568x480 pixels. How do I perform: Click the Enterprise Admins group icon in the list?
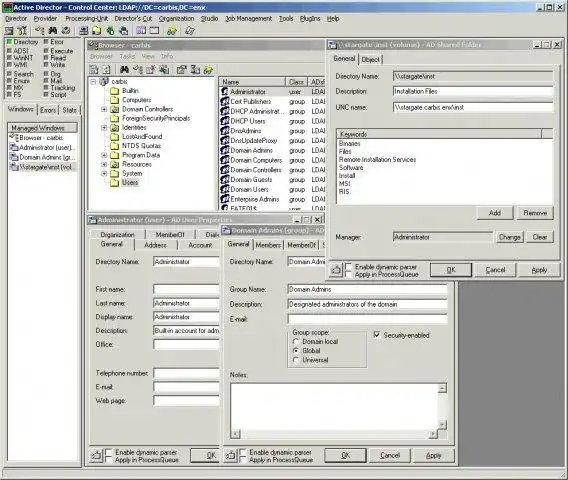pyautogui.click(x=225, y=199)
